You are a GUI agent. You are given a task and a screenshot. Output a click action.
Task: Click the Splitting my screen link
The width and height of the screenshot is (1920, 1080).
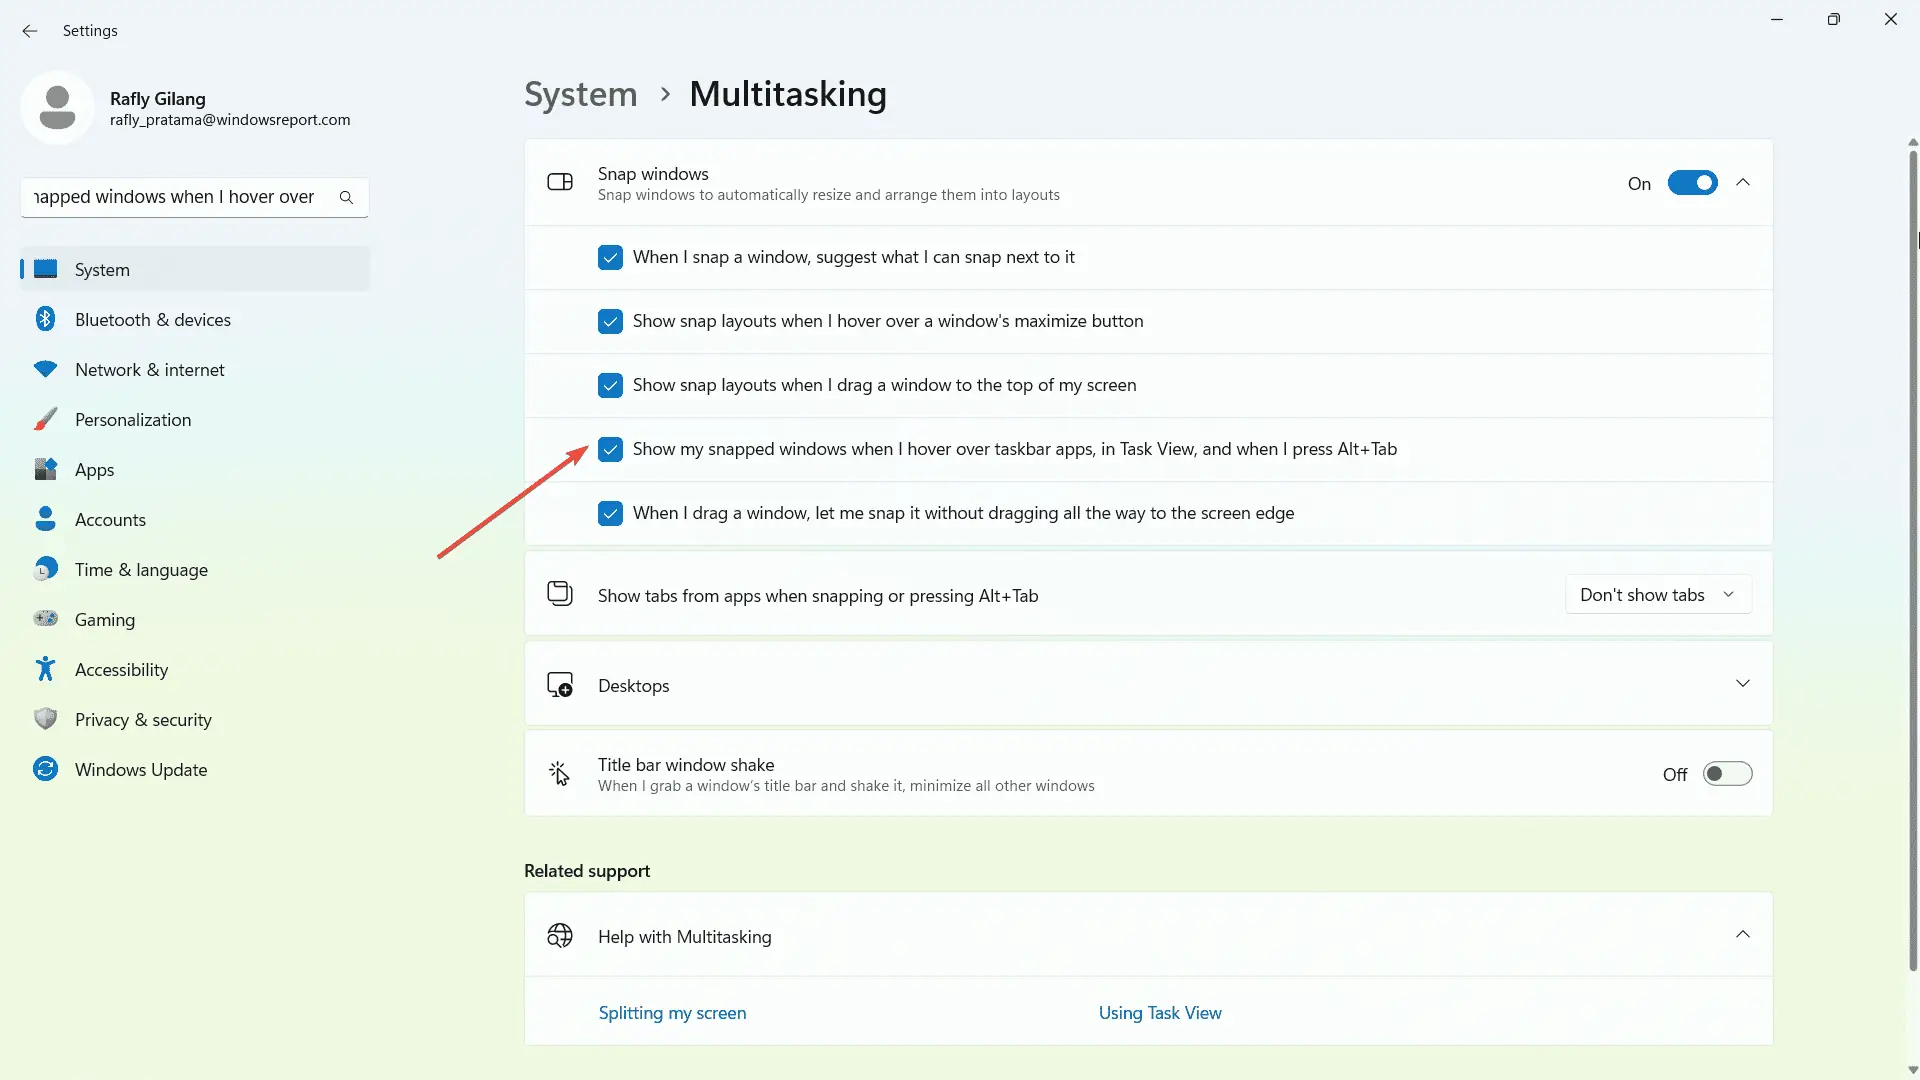coord(671,1013)
